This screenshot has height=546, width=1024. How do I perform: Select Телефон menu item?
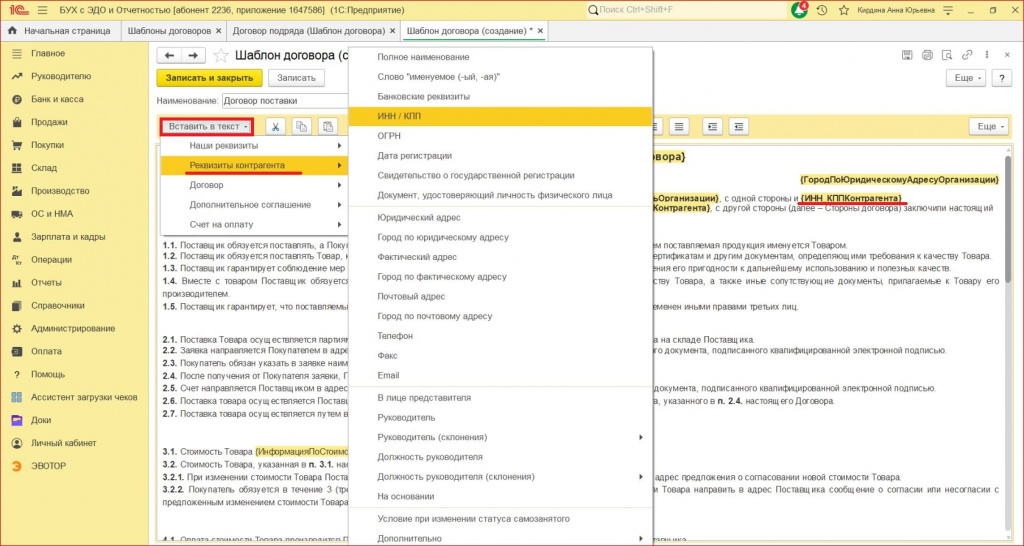pyautogui.click(x=501, y=336)
